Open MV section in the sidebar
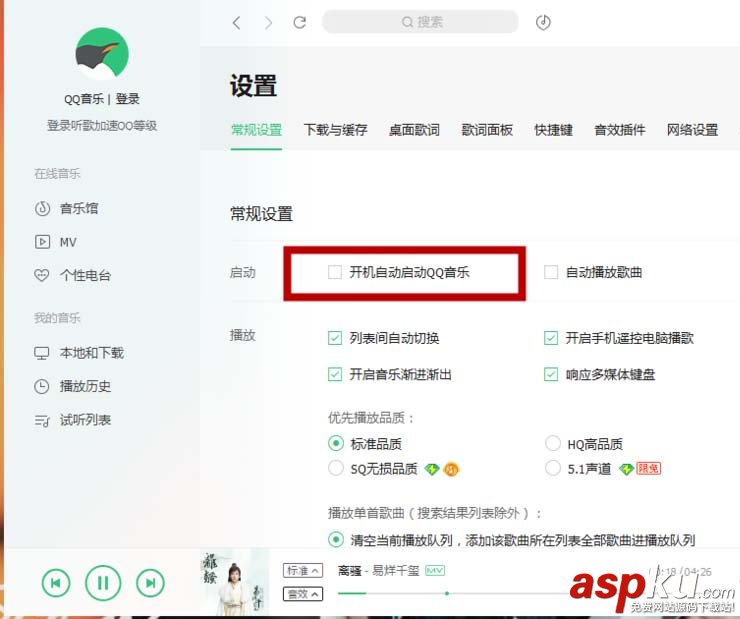Screen dimensions: 740x619 click(x=55, y=242)
